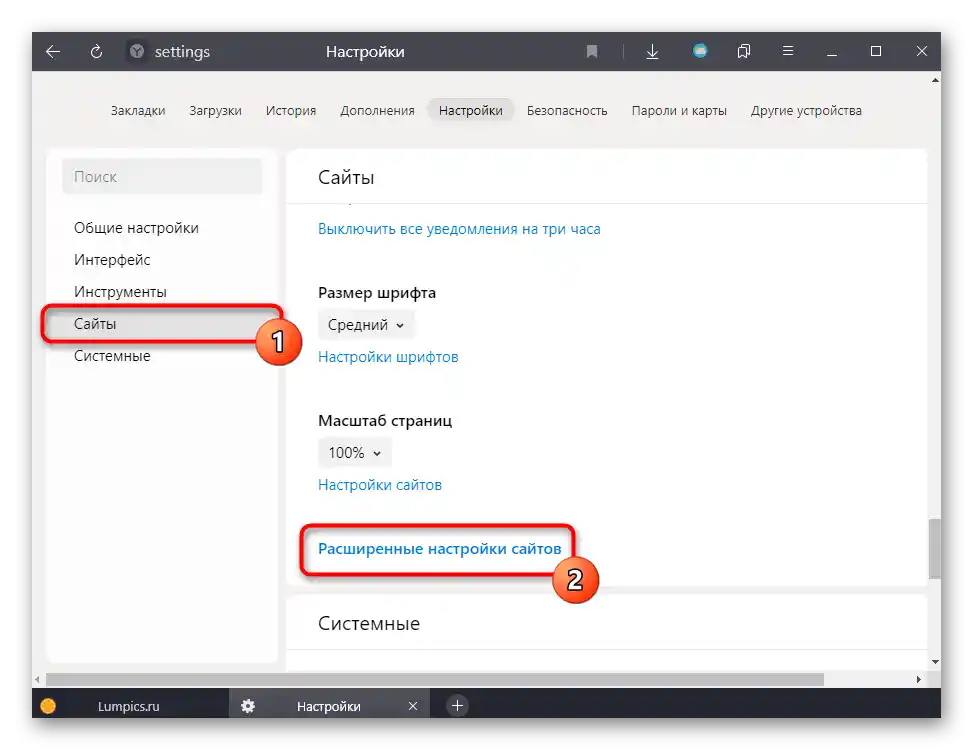Open the Безопасность tab
The width and height of the screenshot is (973, 750).
point(567,110)
